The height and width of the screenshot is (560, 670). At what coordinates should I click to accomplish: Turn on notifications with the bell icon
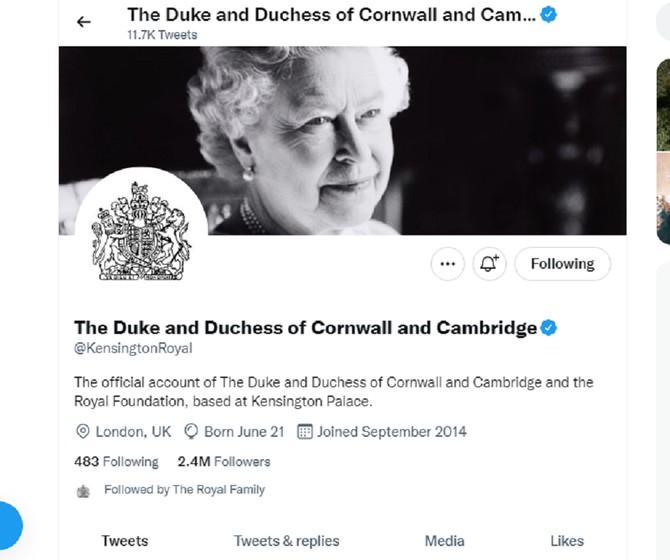point(489,264)
